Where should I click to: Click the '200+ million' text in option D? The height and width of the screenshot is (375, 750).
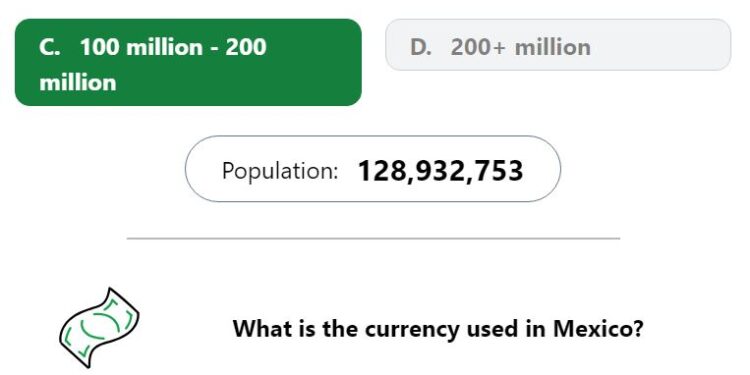click(x=520, y=47)
